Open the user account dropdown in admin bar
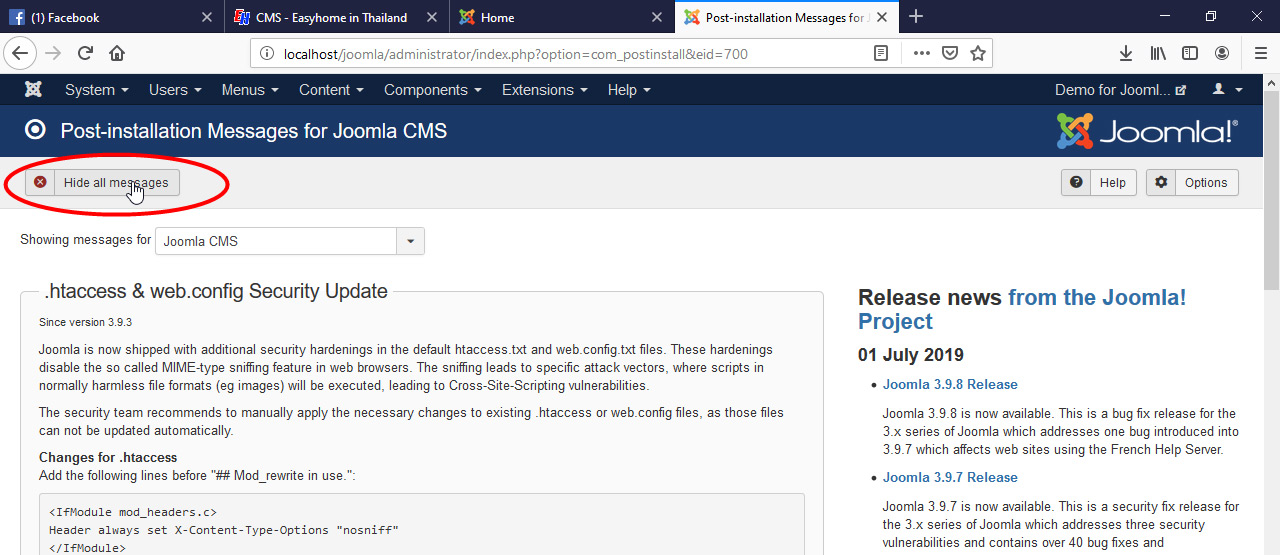Image resolution: width=1280 pixels, height=555 pixels. coord(1227,90)
